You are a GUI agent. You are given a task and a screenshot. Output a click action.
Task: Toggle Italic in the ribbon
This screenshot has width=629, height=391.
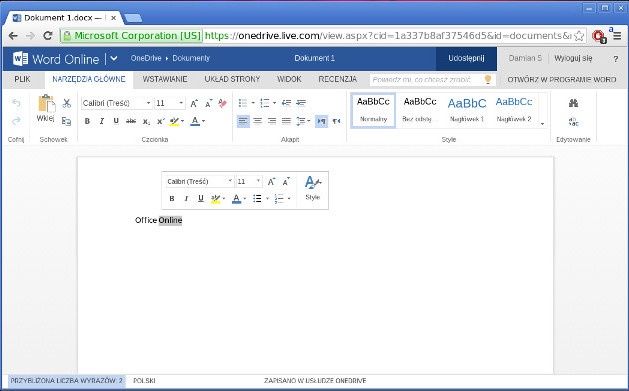tap(101, 121)
